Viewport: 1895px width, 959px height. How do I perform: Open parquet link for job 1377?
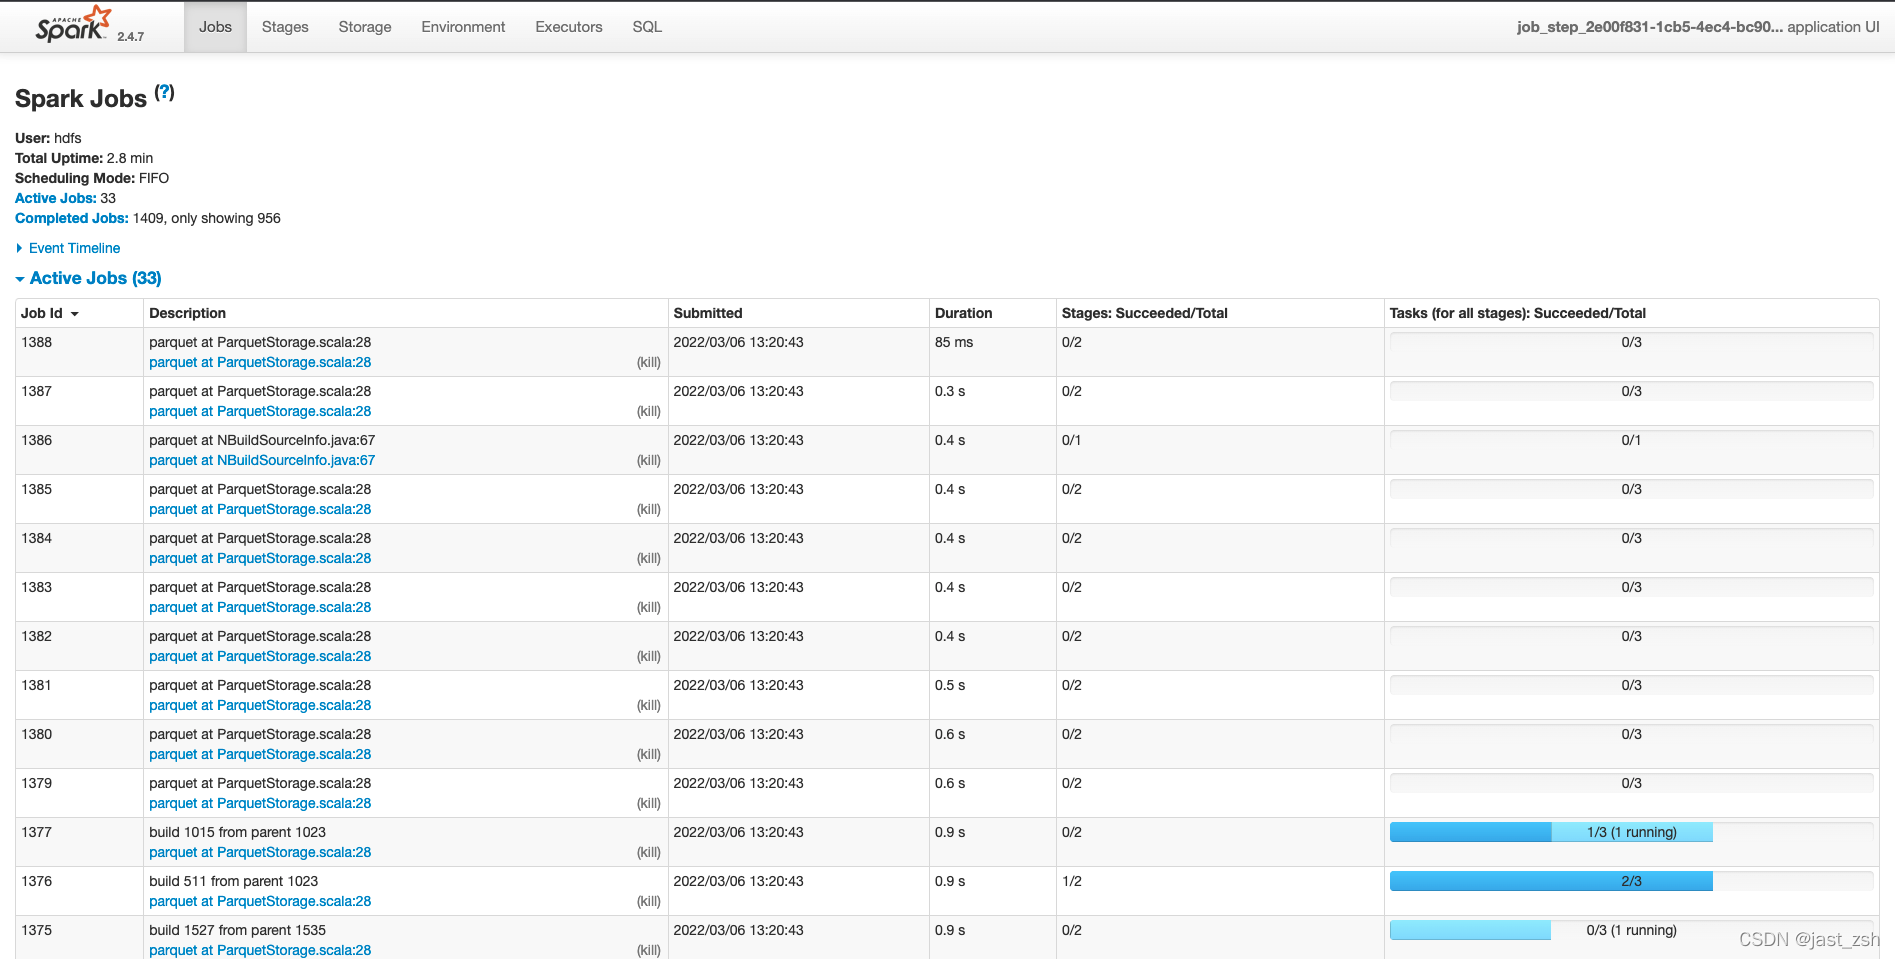pos(260,852)
